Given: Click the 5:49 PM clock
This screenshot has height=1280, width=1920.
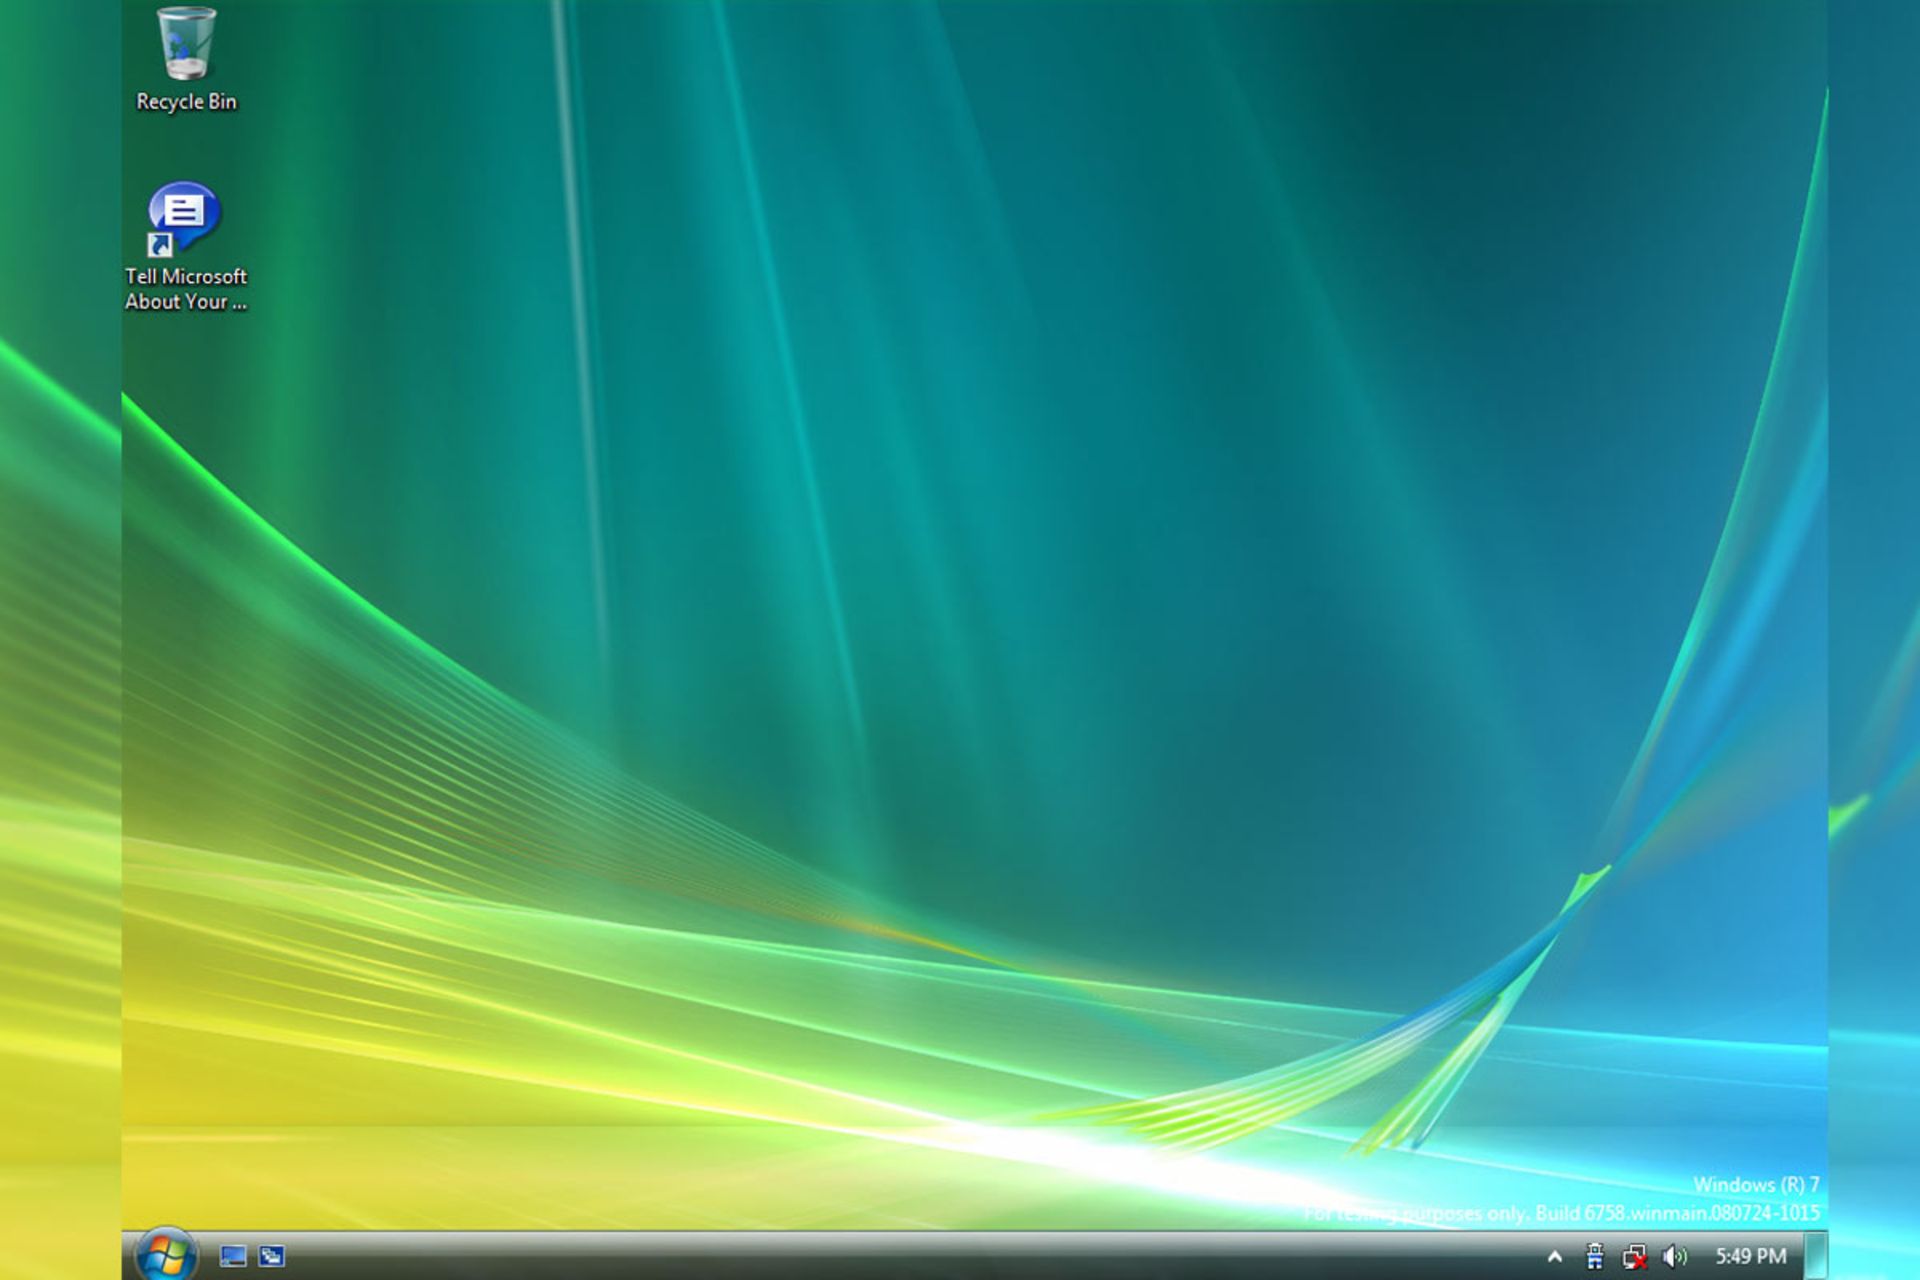Looking at the screenshot, I should 1750,1256.
